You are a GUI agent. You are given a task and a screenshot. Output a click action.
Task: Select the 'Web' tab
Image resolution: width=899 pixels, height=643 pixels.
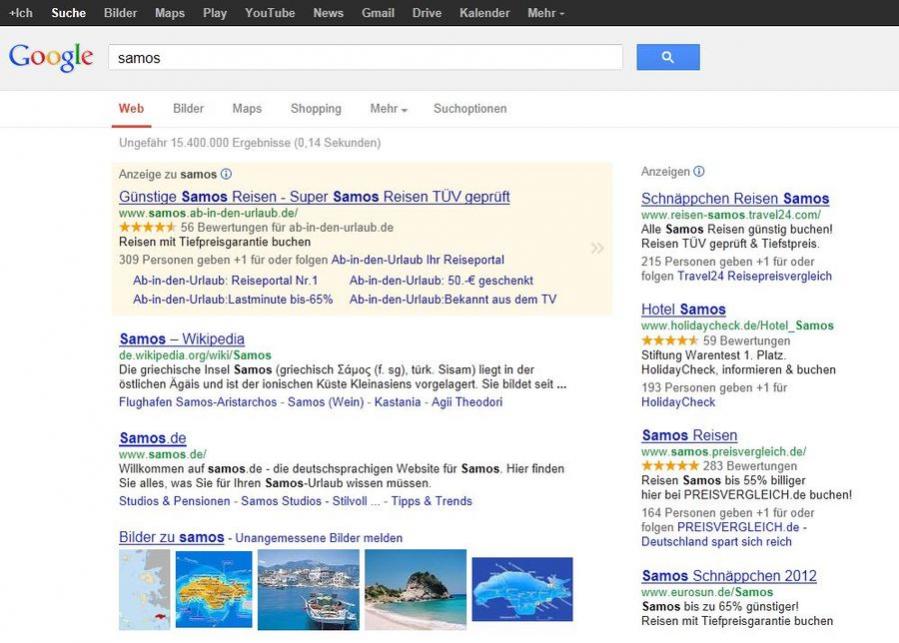(131, 108)
